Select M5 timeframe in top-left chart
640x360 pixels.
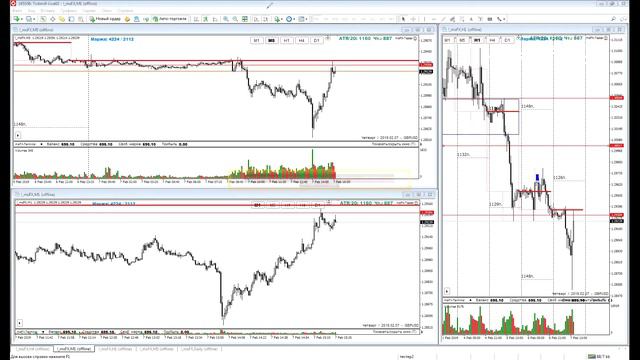click(271, 40)
